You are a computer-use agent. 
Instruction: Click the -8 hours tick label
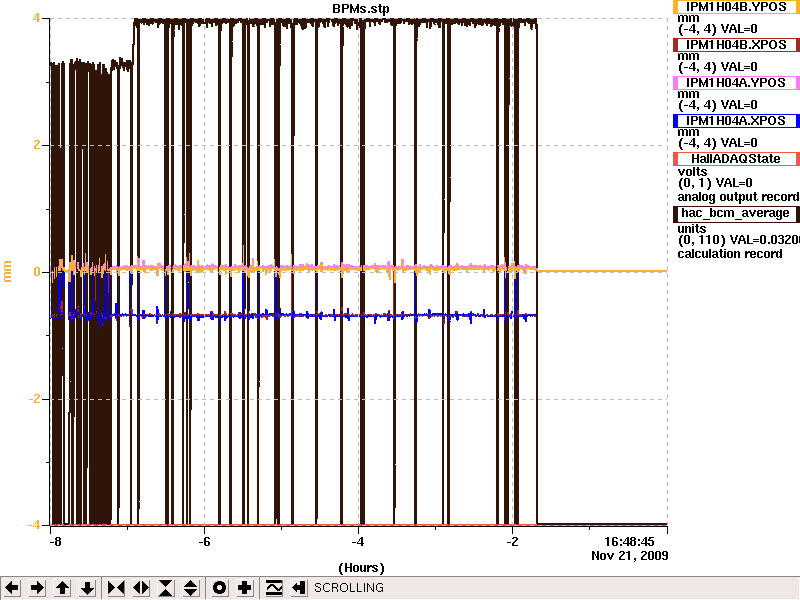55,542
